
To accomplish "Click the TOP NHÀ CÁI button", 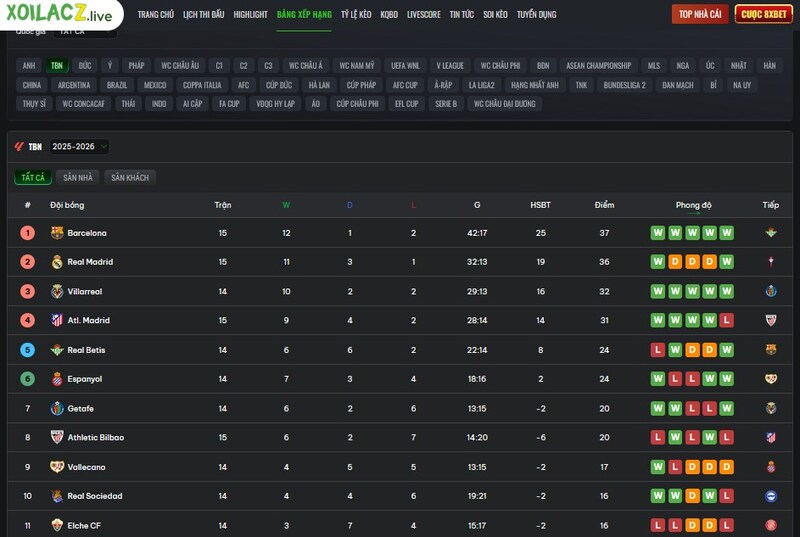I will (700, 14).
